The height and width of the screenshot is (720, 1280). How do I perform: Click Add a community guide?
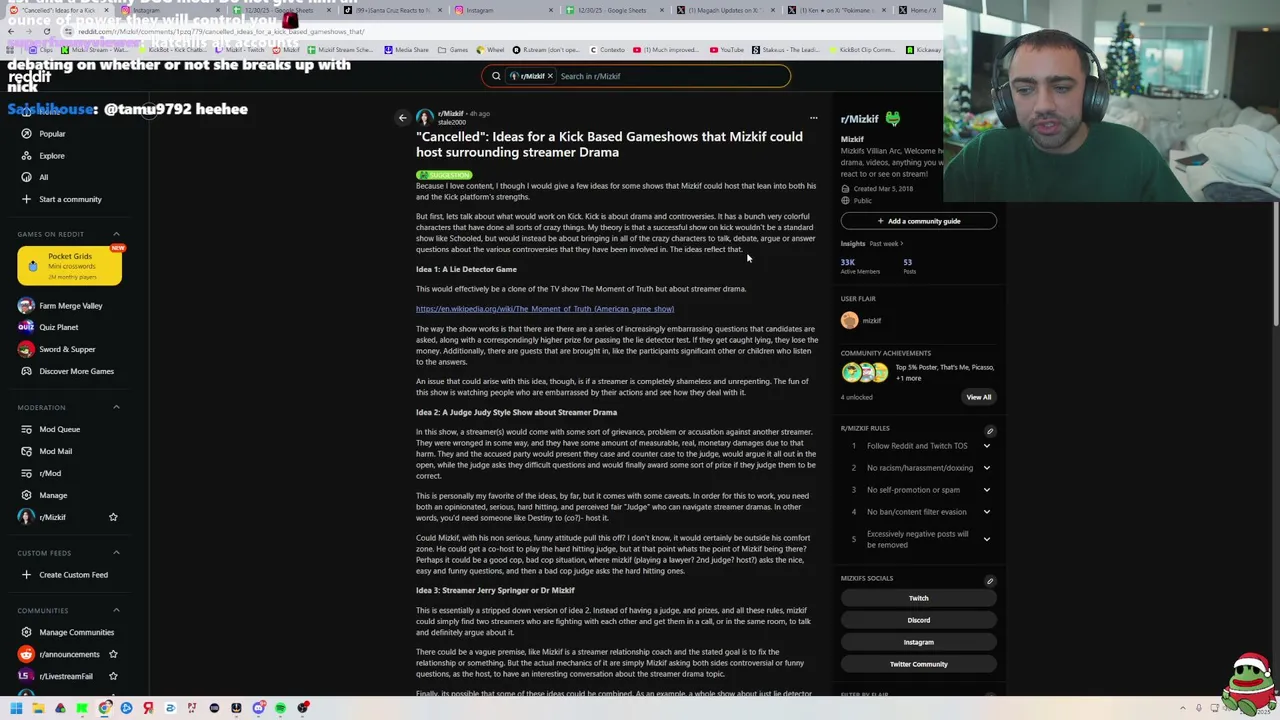point(918,221)
